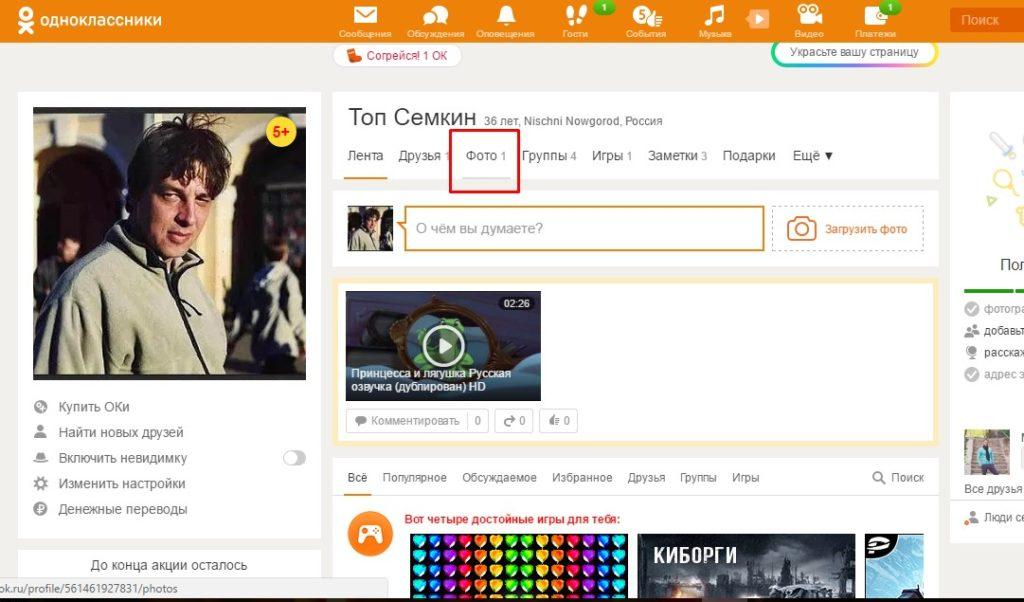1024x602 pixels.
Task: Click the 5+ badge on profile photo
Action: coord(281,132)
